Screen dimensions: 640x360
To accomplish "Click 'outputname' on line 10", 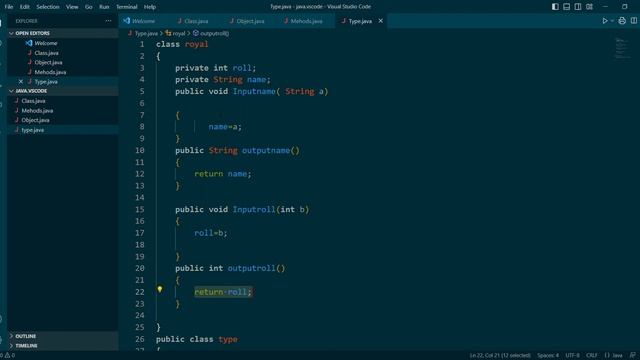I will [266, 151].
